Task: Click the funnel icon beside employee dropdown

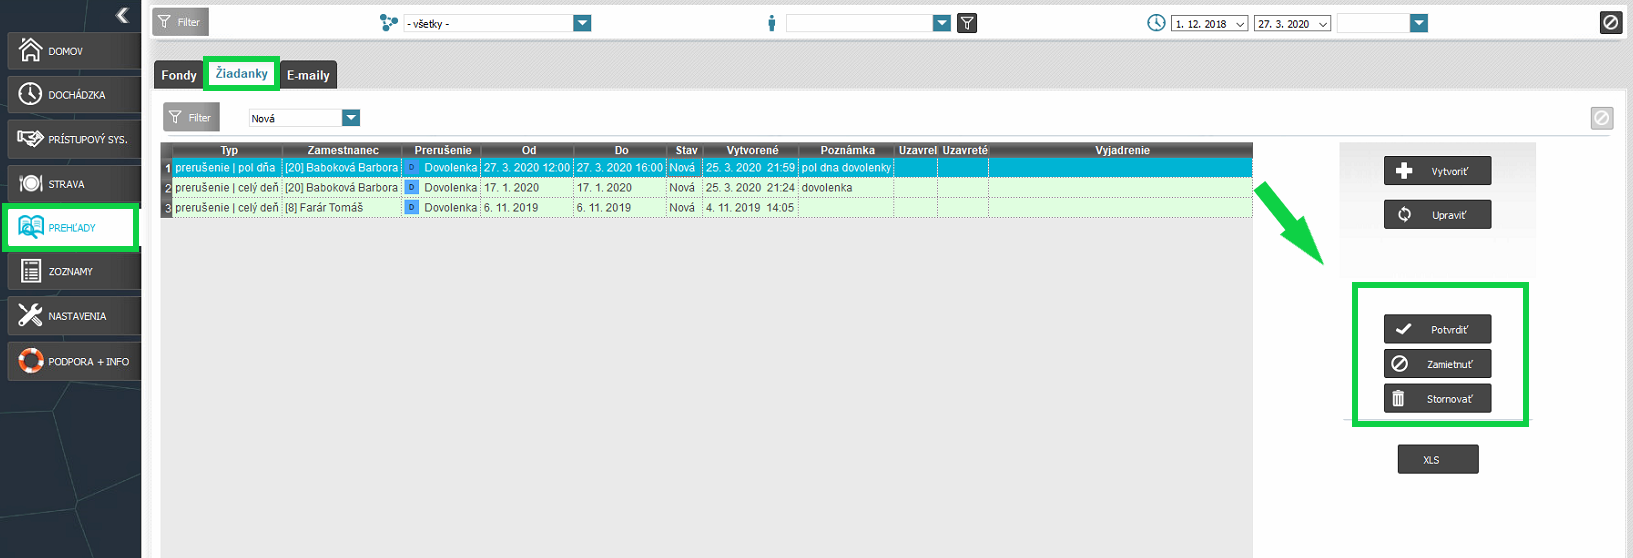Action: pos(967,23)
